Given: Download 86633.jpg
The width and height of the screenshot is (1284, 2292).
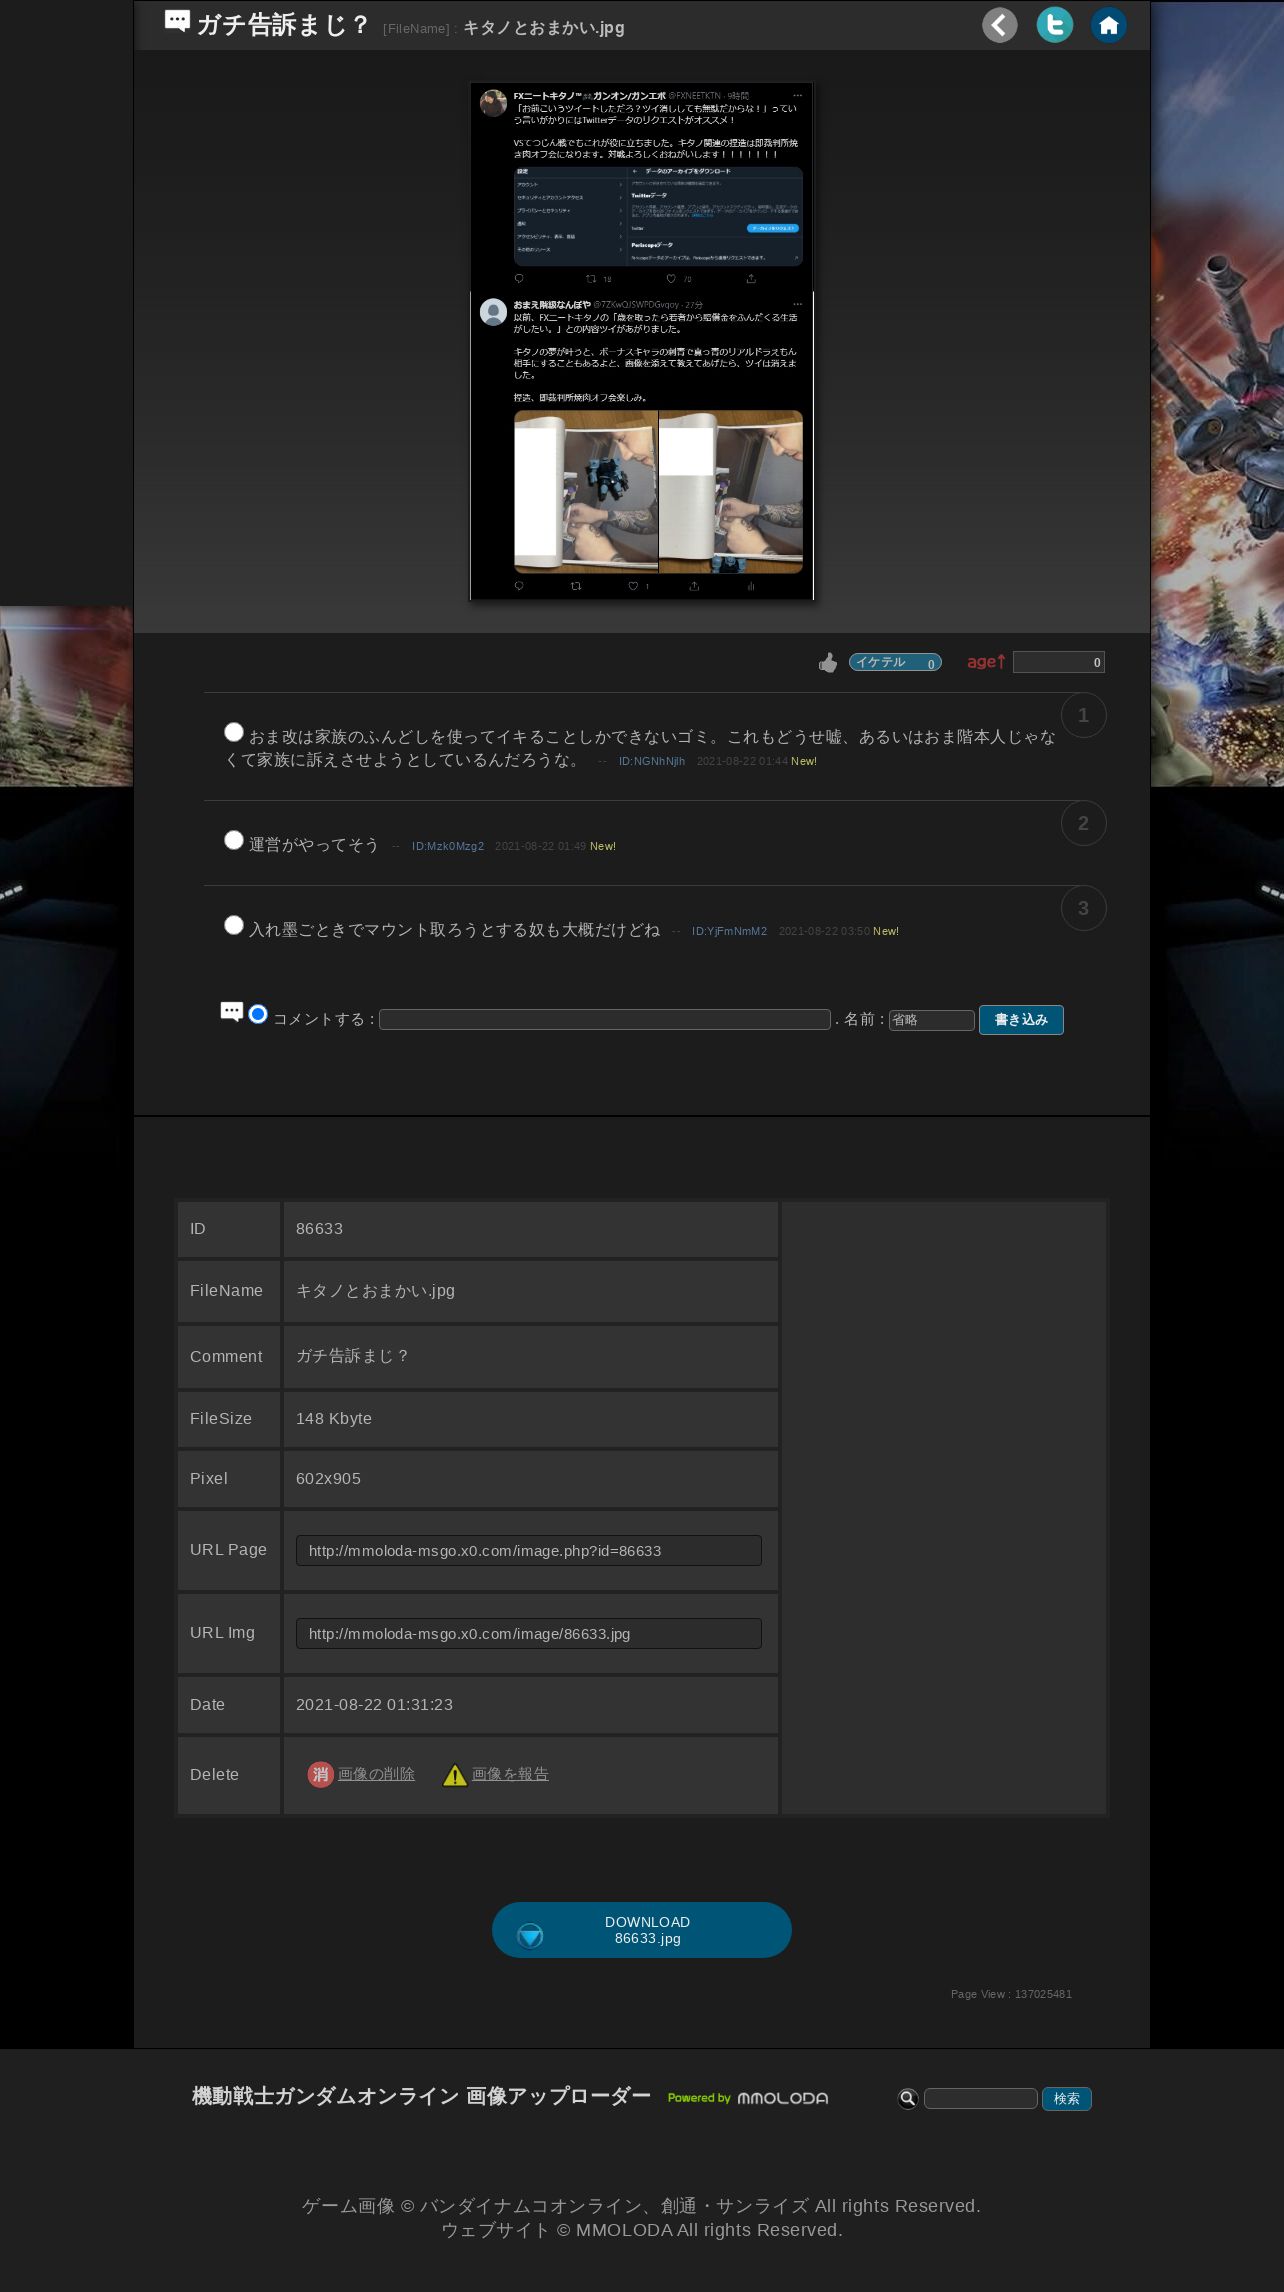Looking at the screenshot, I should click(x=642, y=1930).
